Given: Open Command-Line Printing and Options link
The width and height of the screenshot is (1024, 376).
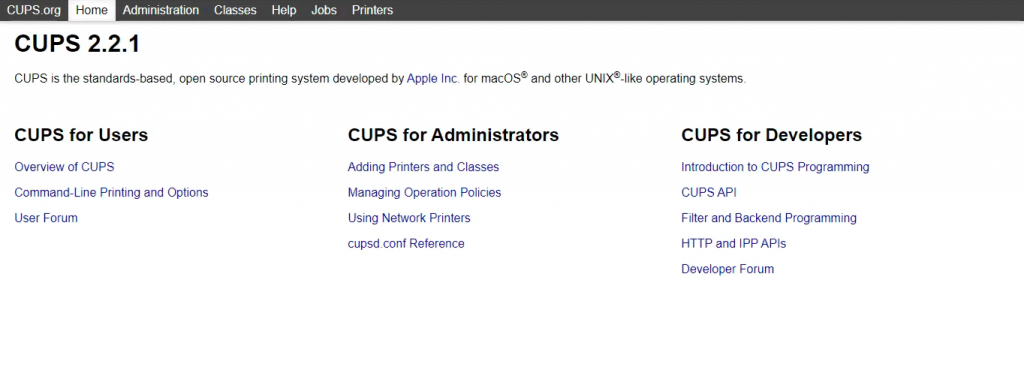Looking at the screenshot, I should pyautogui.click(x=111, y=193).
